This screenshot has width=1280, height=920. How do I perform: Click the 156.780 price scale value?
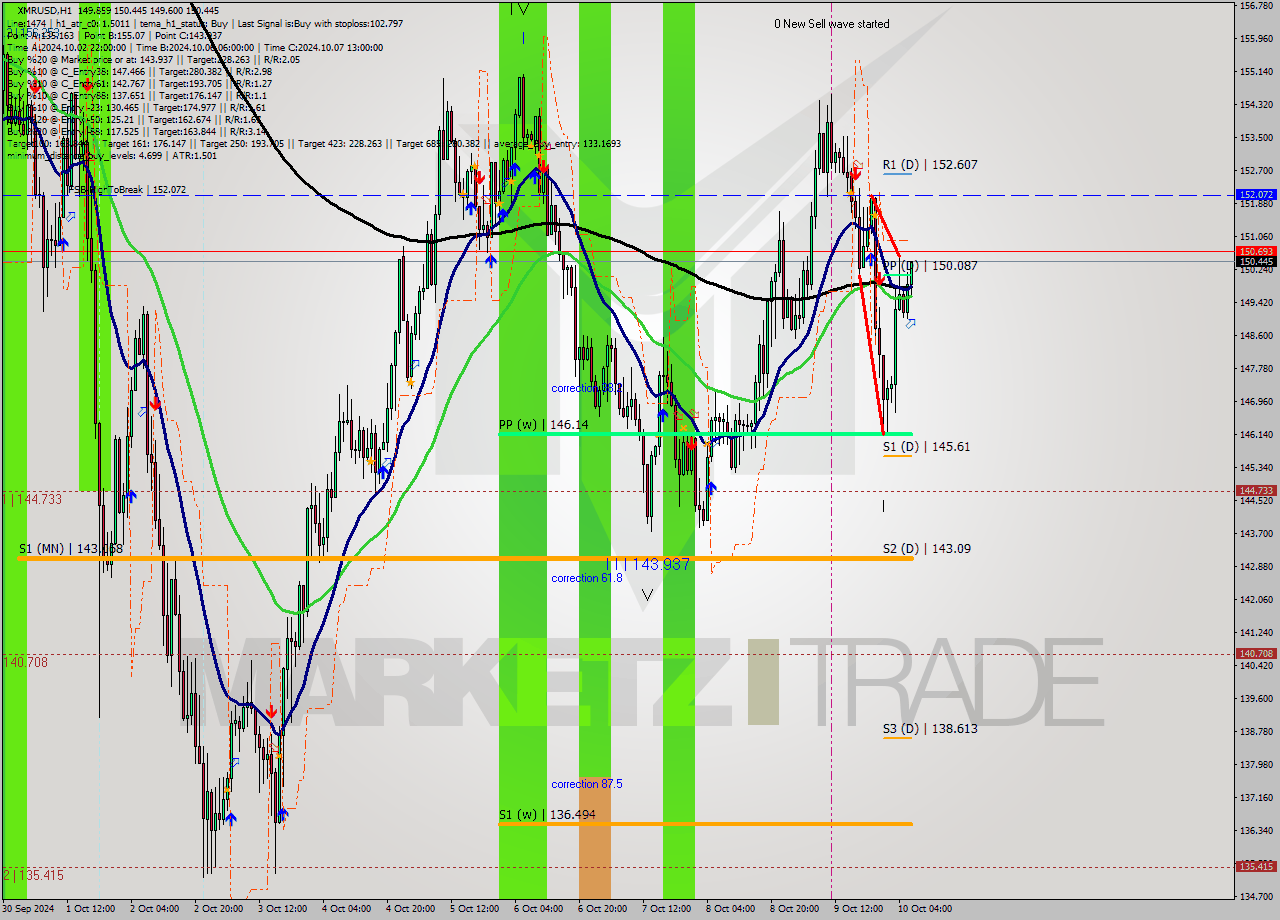tap(1256, 6)
